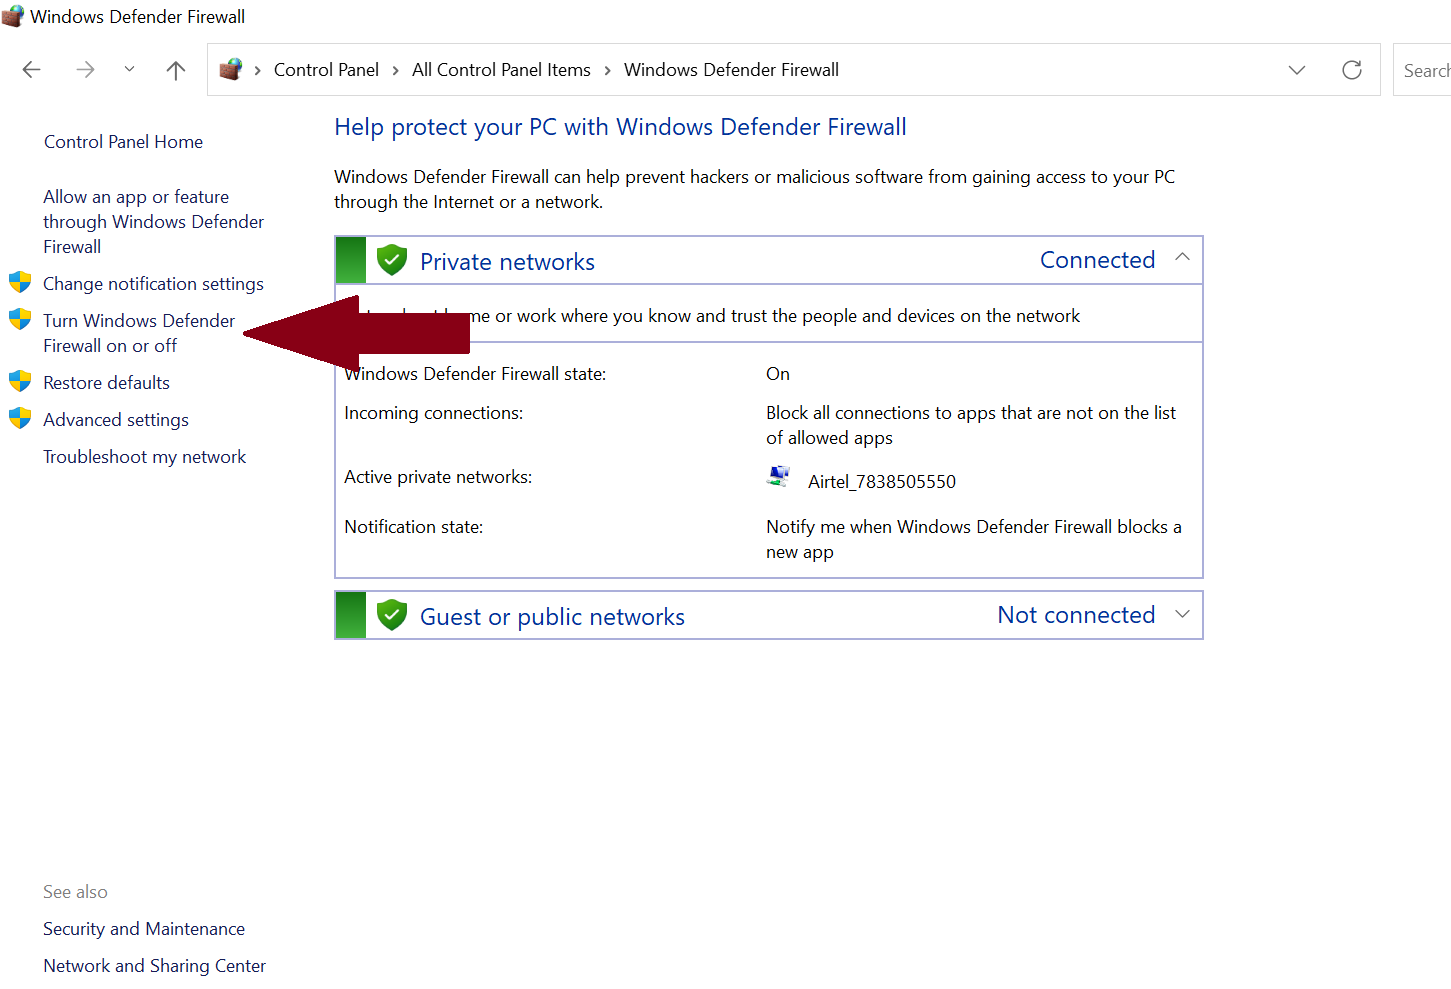Open Allow an app or feature link
The image size is (1451, 989).
pos(153,221)
